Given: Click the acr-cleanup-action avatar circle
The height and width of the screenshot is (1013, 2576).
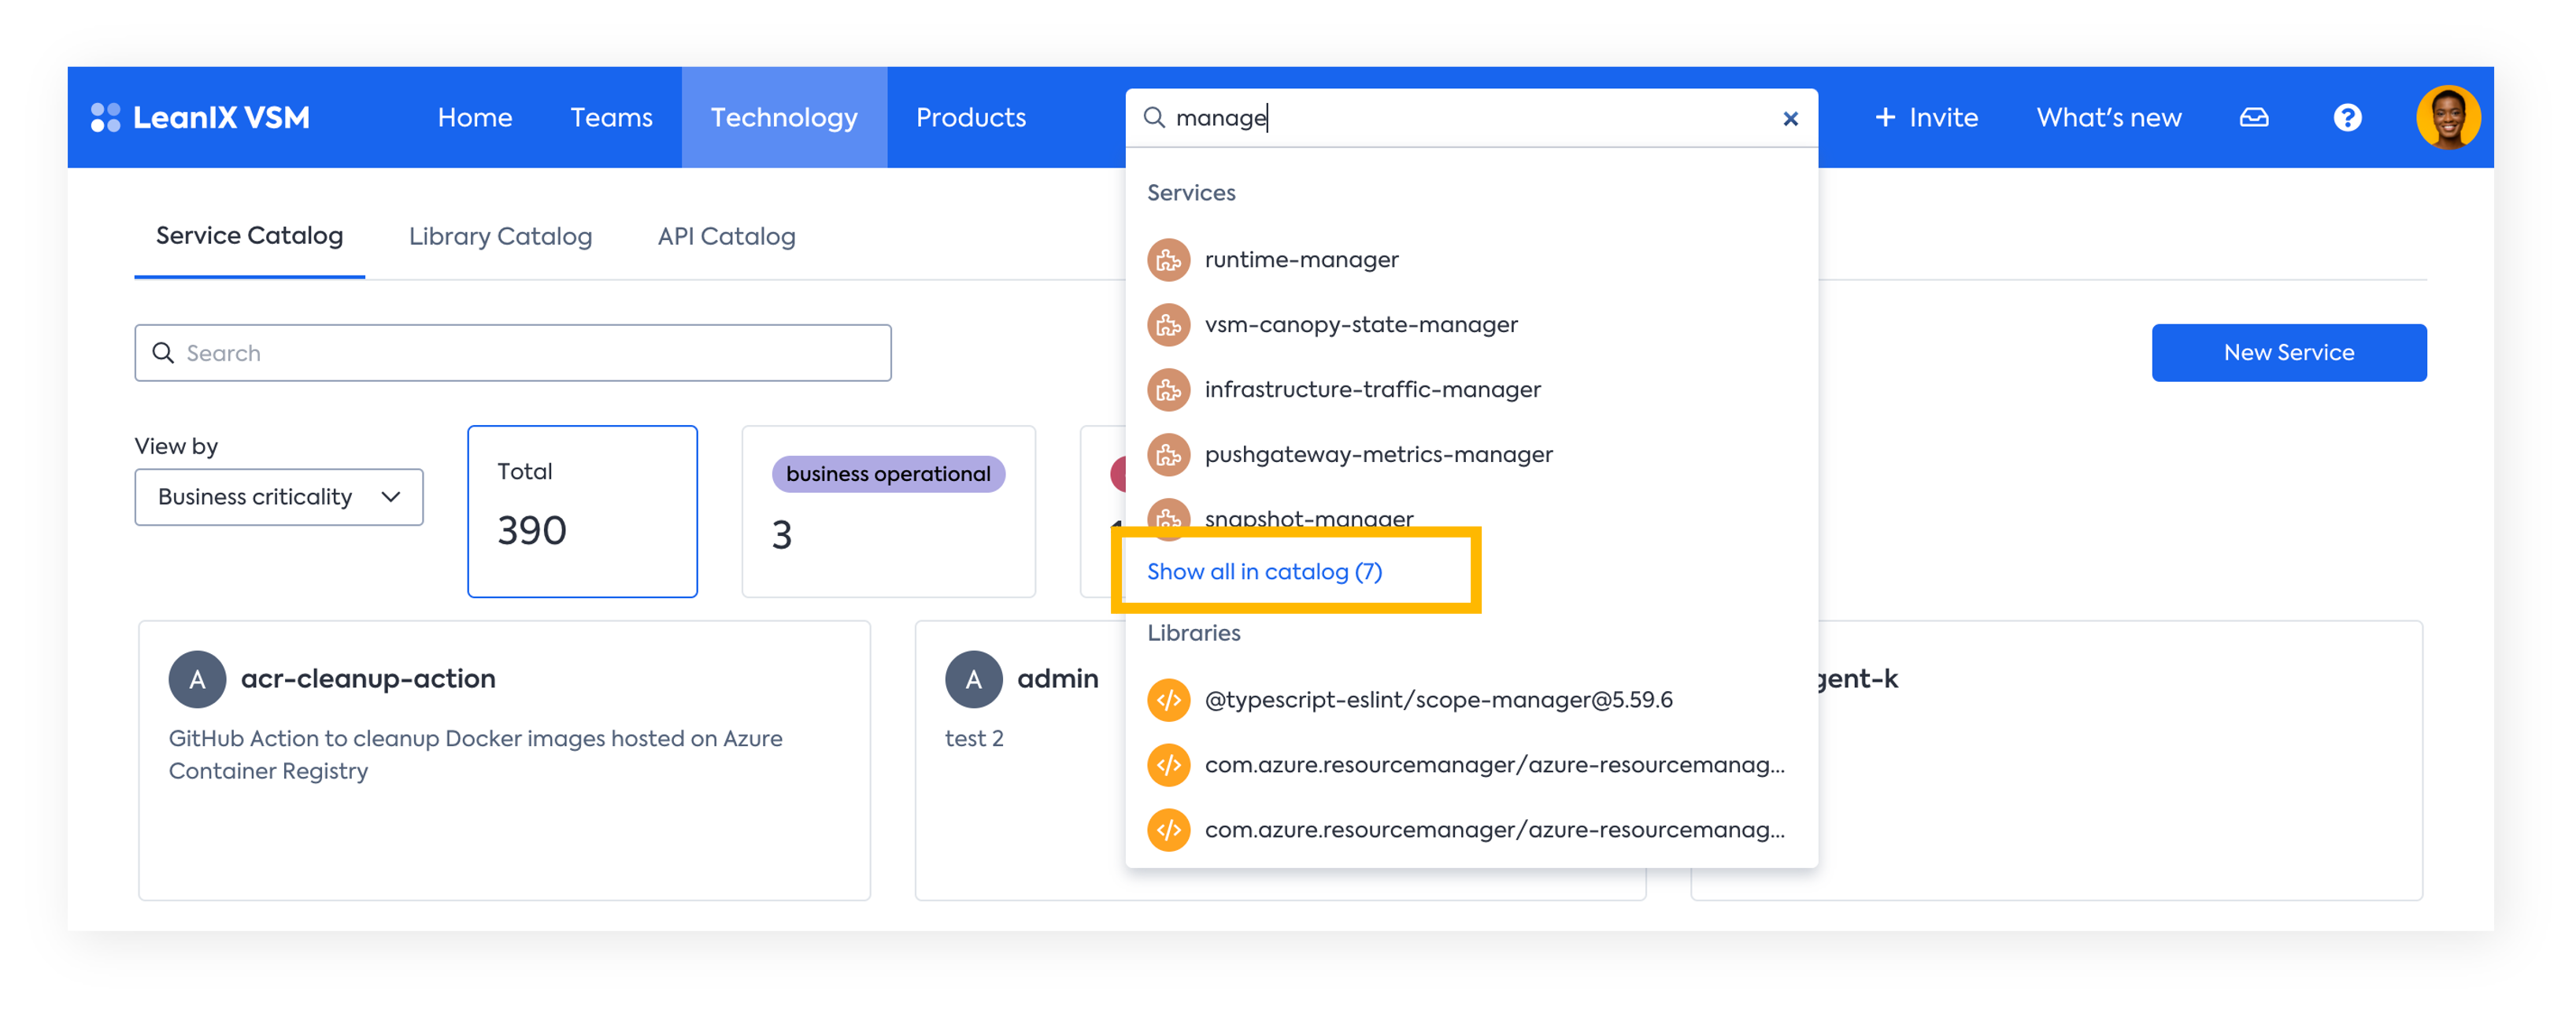Looking at the screenshot, I should point(197,679).
